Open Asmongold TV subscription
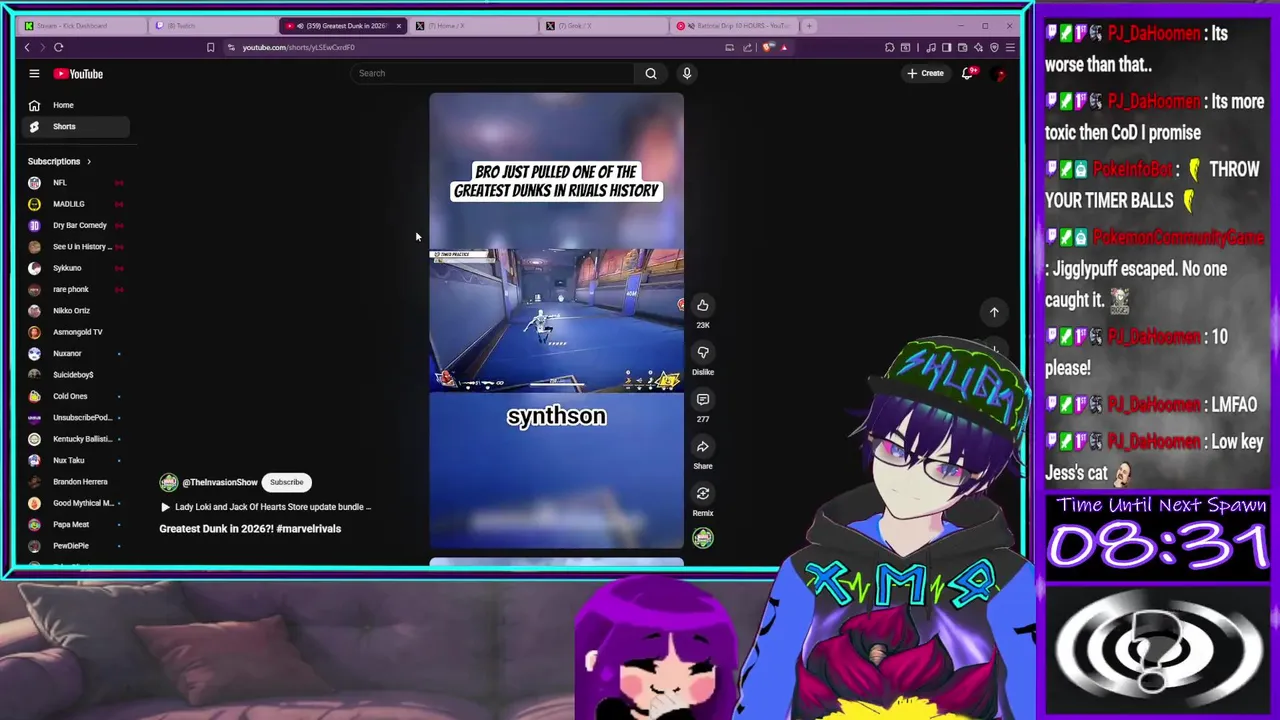This screenshot has height=720, width=1280. pyautogui.click(x=75, y=332)
